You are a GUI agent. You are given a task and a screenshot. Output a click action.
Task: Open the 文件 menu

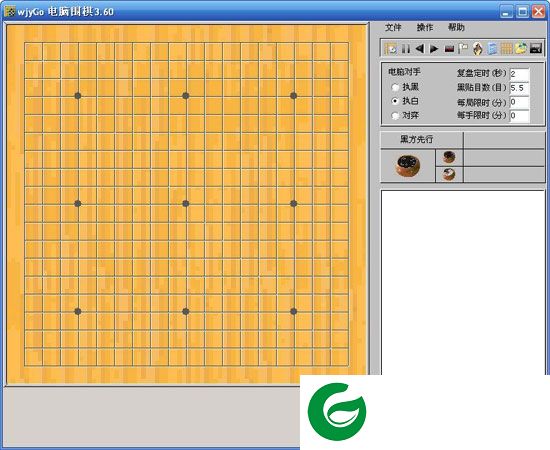393,27
